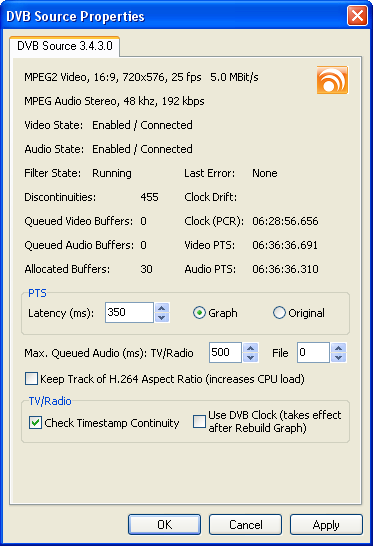Focus the TV/Radio 500 input field
The width and height of the screenshot is (373, 546).
click(x=225, y=352)
